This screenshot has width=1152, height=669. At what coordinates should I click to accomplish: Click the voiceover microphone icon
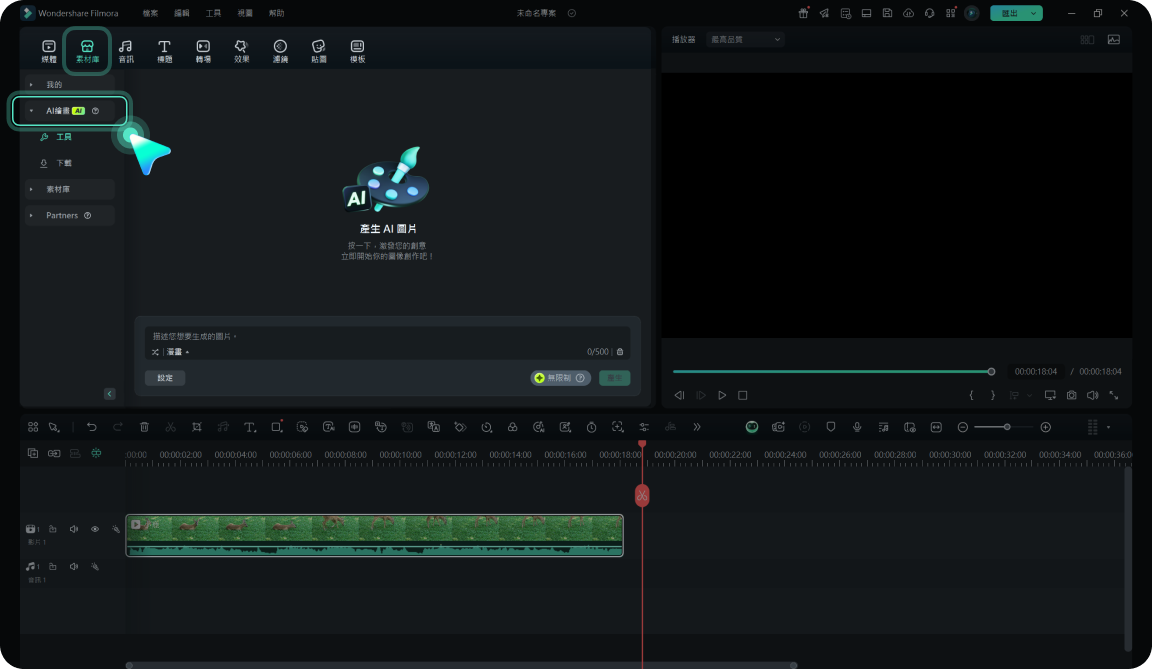point(856,427)
